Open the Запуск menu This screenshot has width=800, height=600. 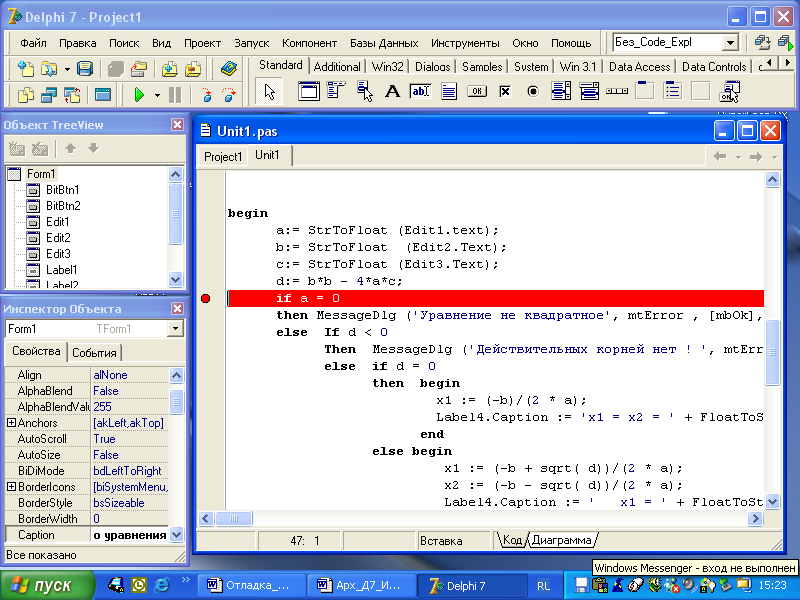(252, 43)
